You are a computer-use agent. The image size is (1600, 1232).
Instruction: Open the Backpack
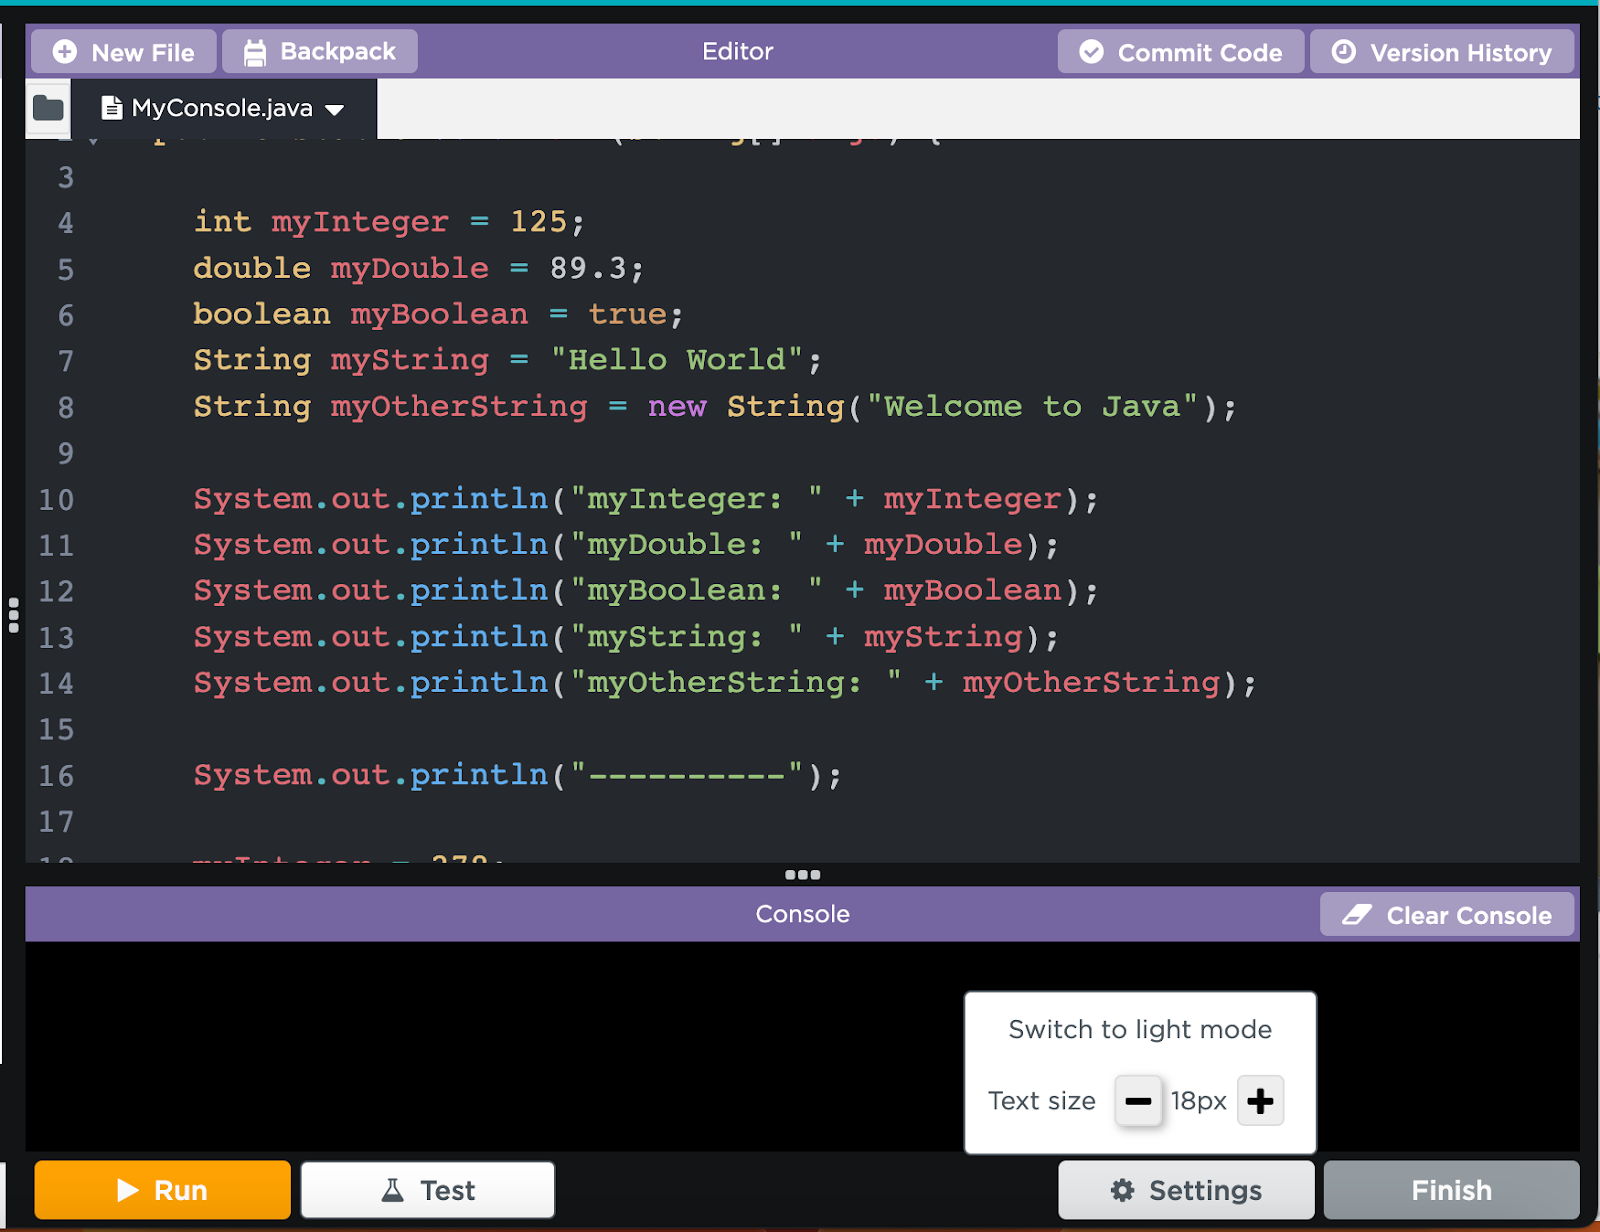[320, 52]
